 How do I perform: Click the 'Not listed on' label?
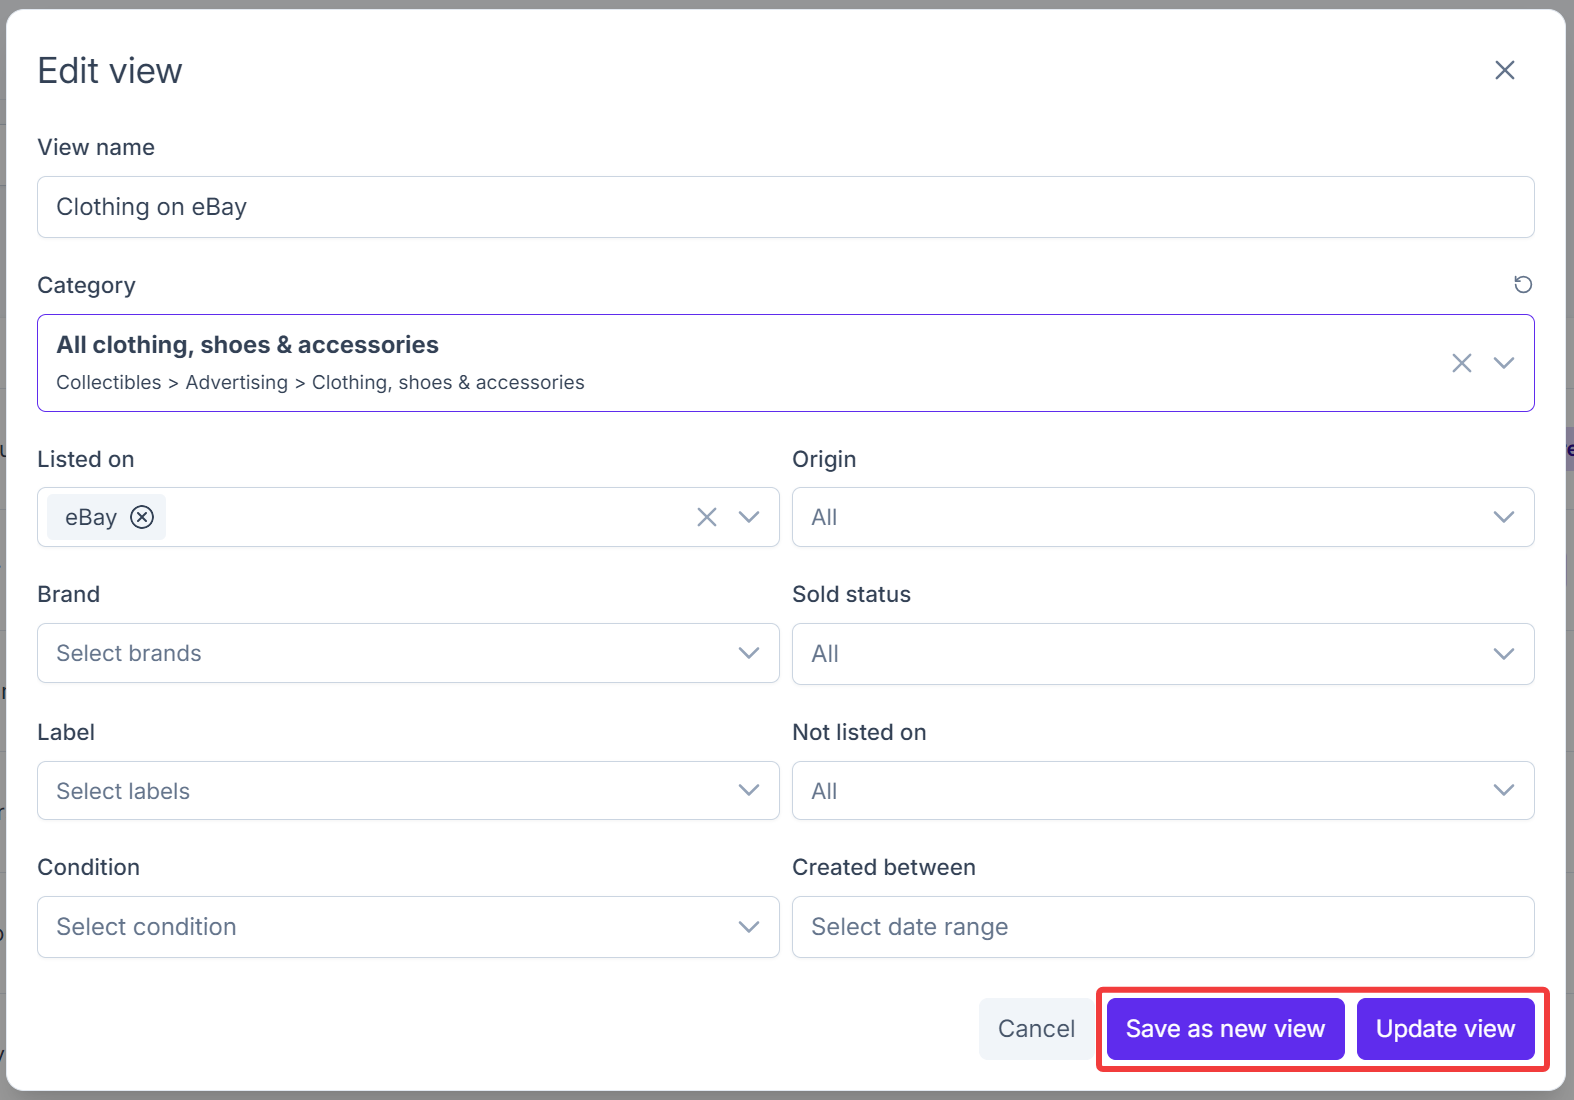pos(859,732)
